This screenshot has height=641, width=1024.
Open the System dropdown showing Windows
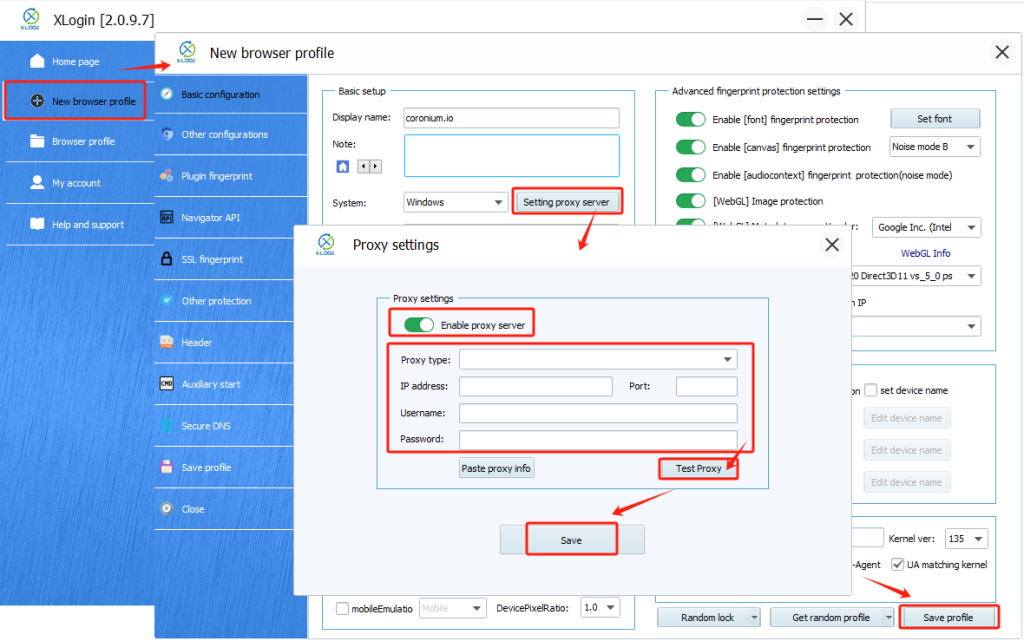(455, 202)
